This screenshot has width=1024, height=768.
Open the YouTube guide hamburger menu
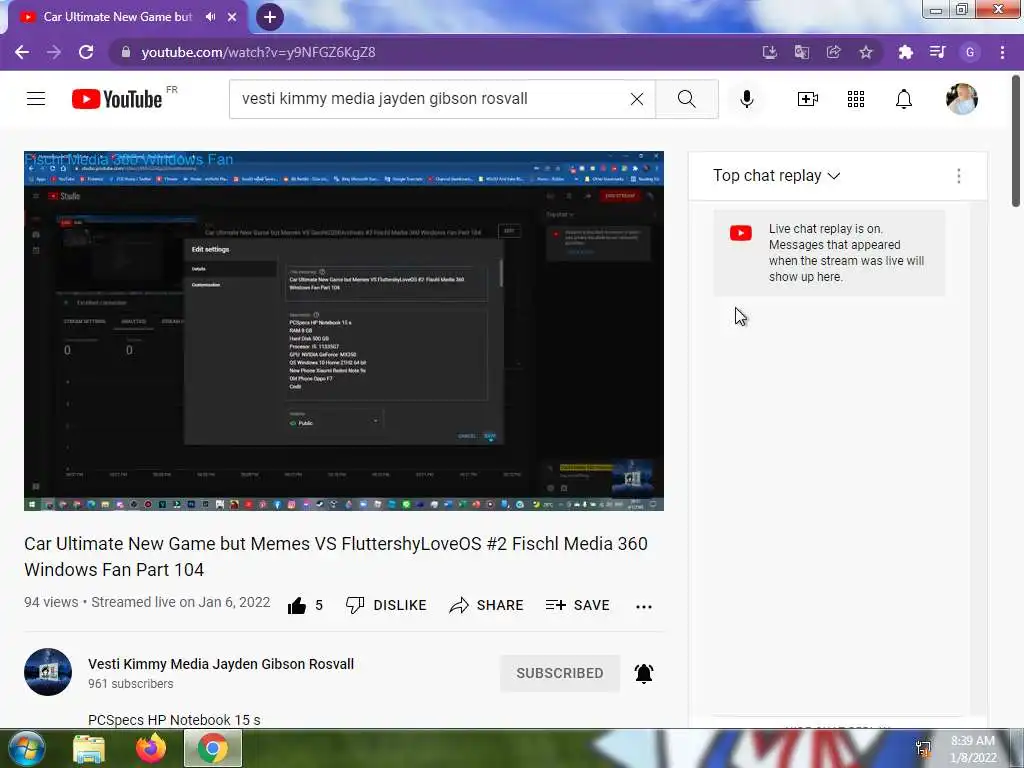pos(36,99)
